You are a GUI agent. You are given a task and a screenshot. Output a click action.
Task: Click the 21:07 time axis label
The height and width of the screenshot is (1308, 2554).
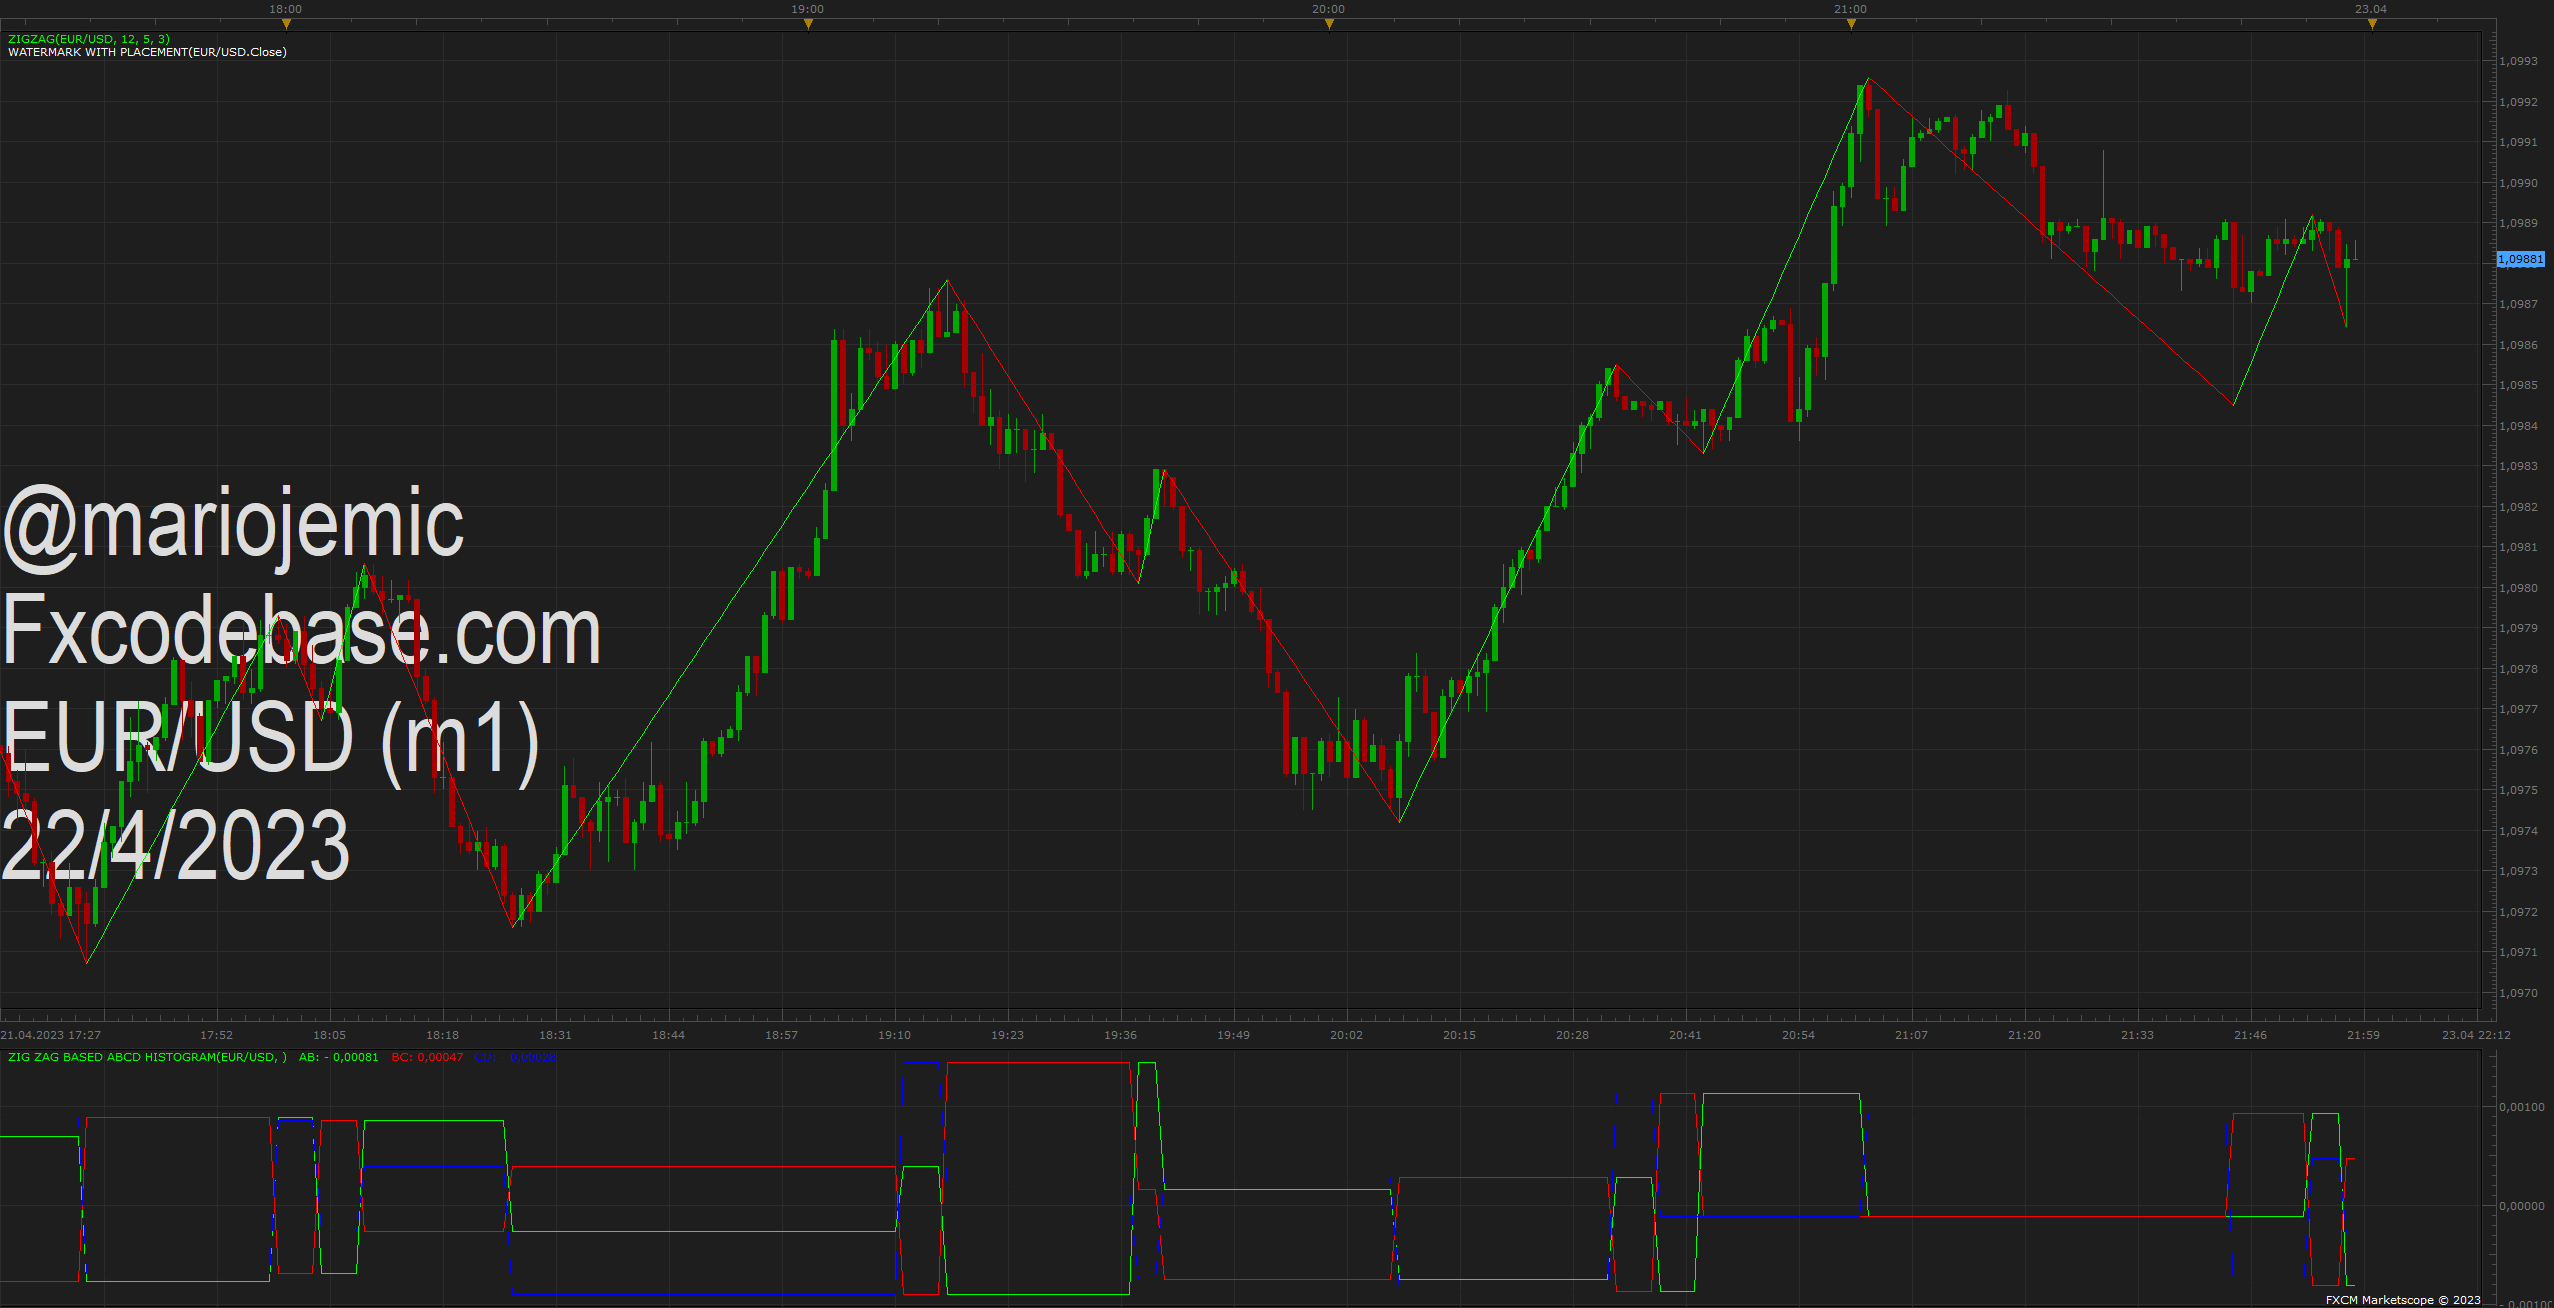[1911, 1035]
